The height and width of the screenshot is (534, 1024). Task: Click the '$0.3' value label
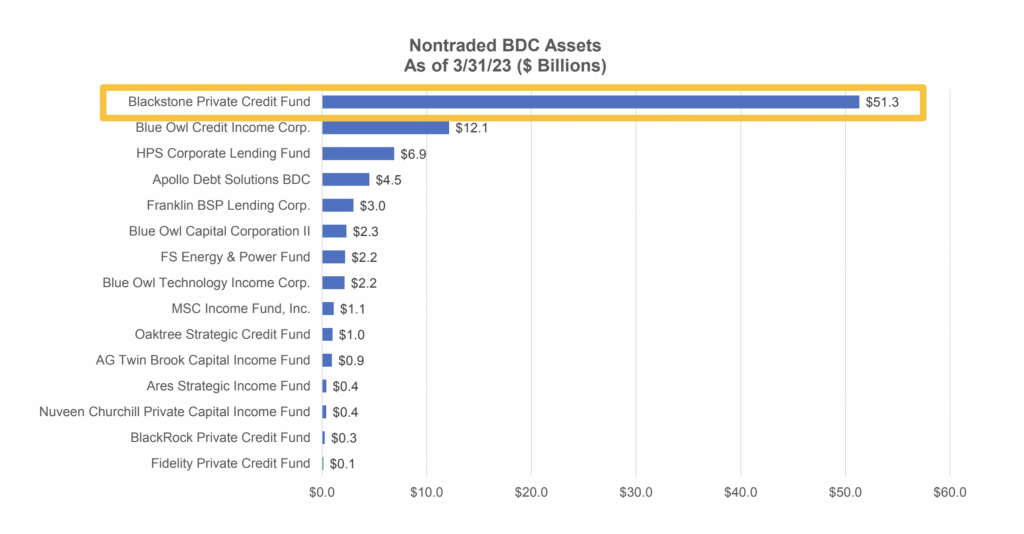coord(344,438)
